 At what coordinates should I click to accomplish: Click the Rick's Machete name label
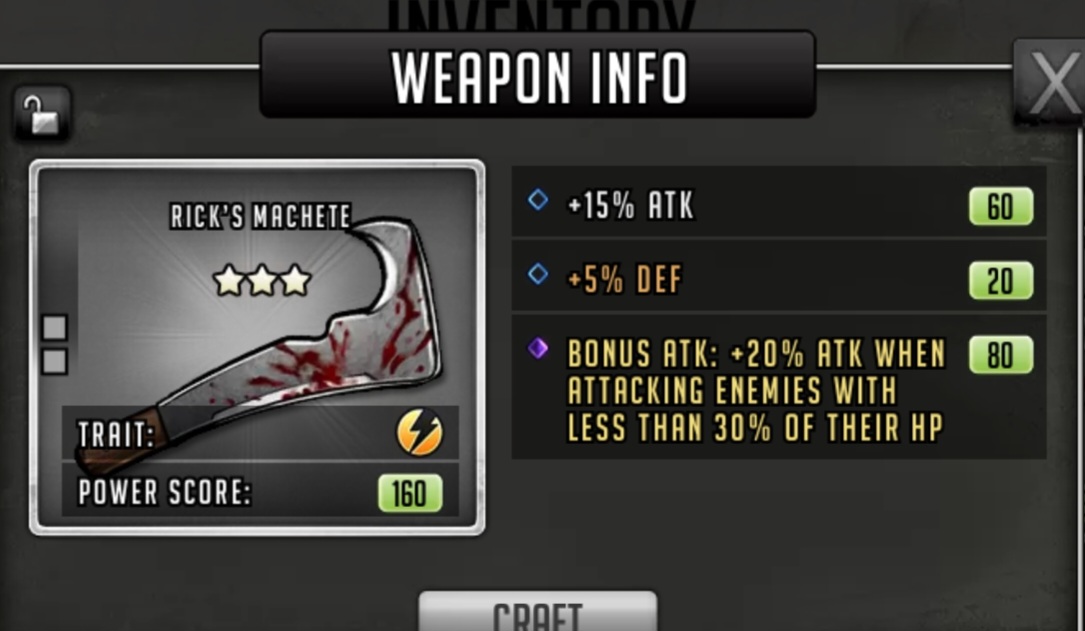point(261,217)
